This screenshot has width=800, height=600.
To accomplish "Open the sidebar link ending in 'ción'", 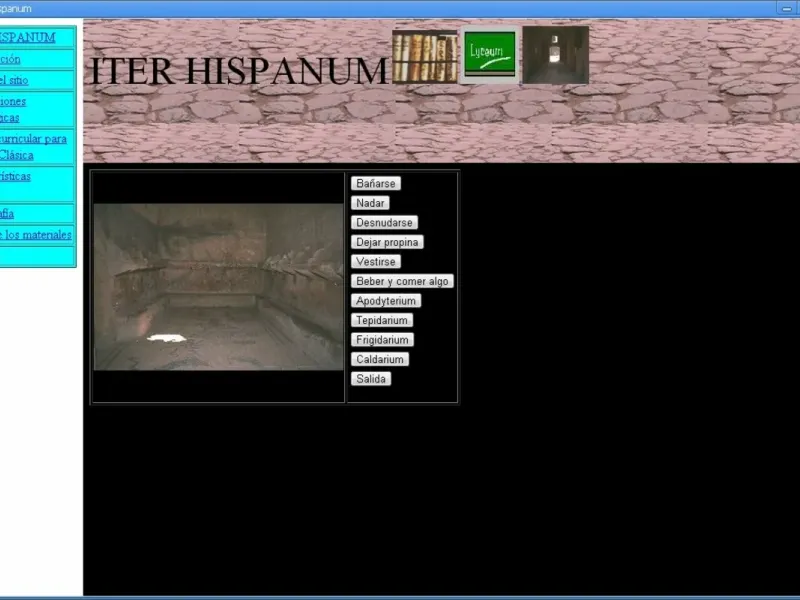I will (10, 59).
